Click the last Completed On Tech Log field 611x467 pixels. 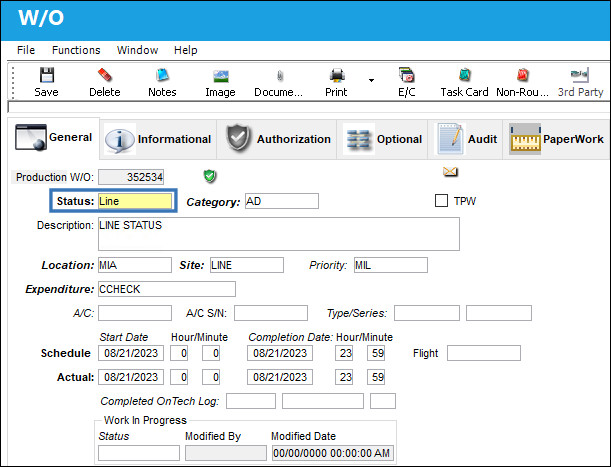click(x=383, y=401)
